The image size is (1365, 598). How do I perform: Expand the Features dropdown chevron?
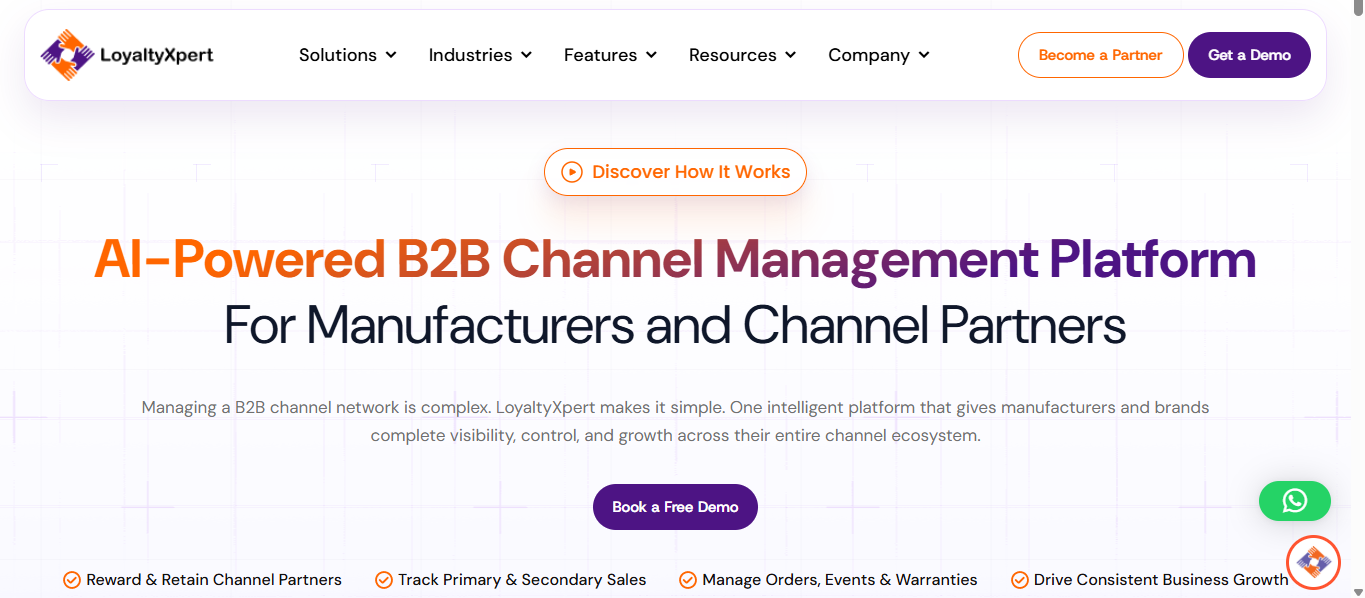(651, 55)
